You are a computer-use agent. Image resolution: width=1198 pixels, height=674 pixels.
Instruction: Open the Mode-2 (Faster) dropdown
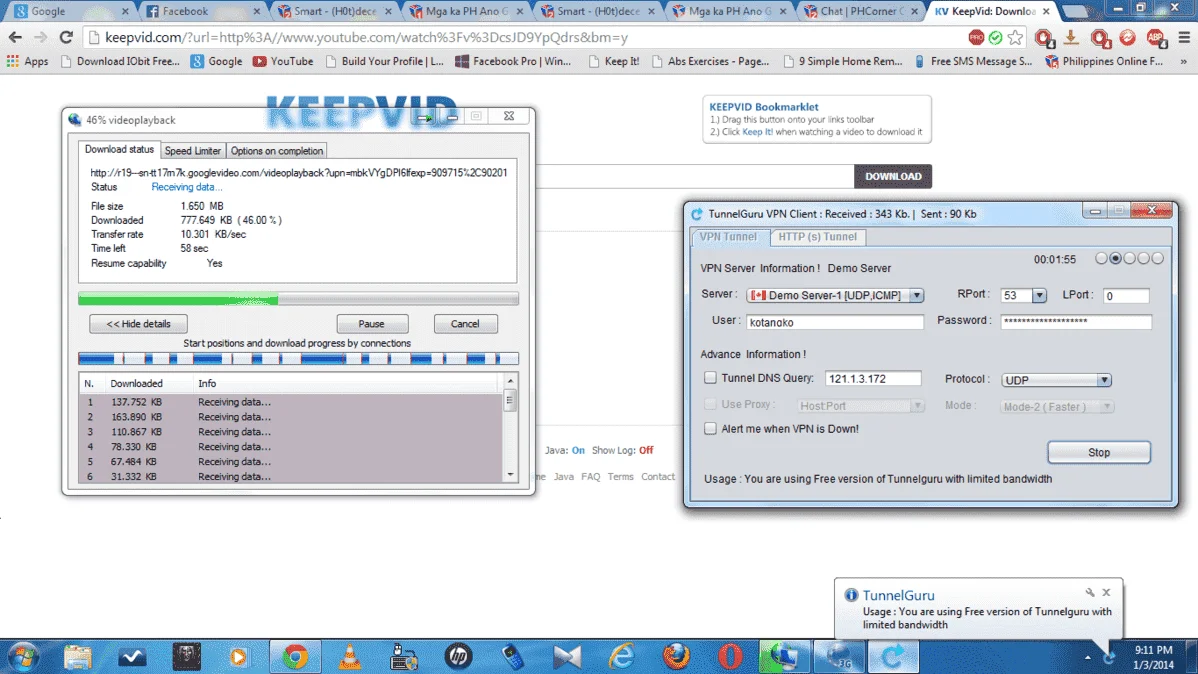coord(1057,407)
